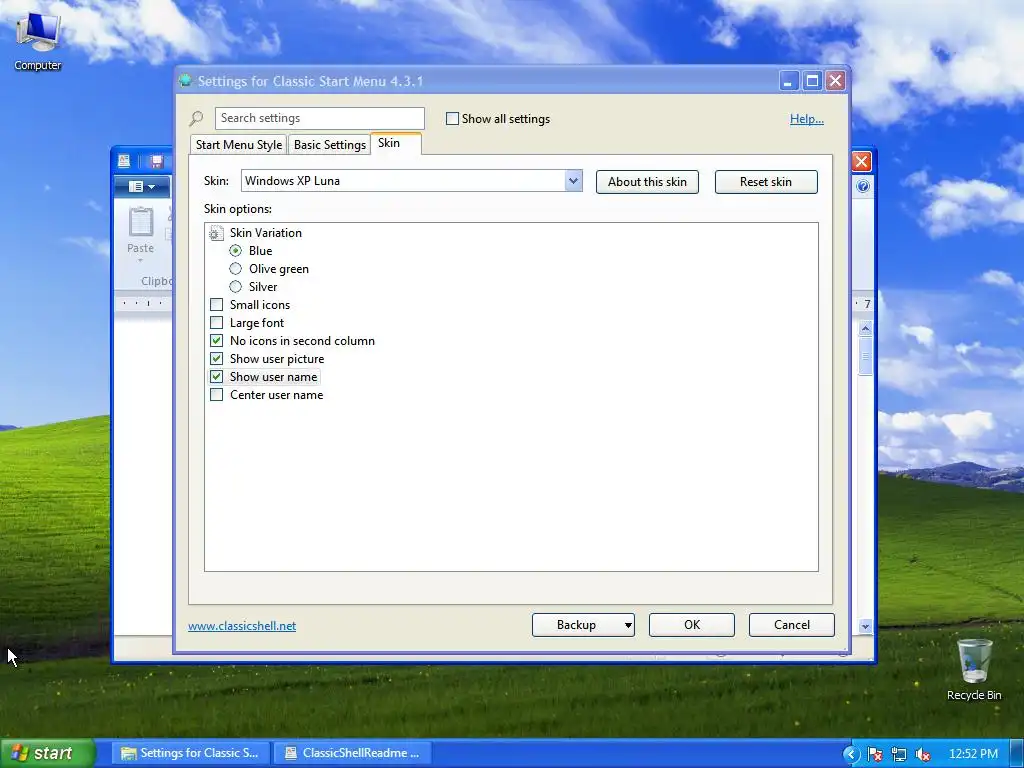Open the Help... link
The image size is (1024, 768).
[x=807, y=119]
